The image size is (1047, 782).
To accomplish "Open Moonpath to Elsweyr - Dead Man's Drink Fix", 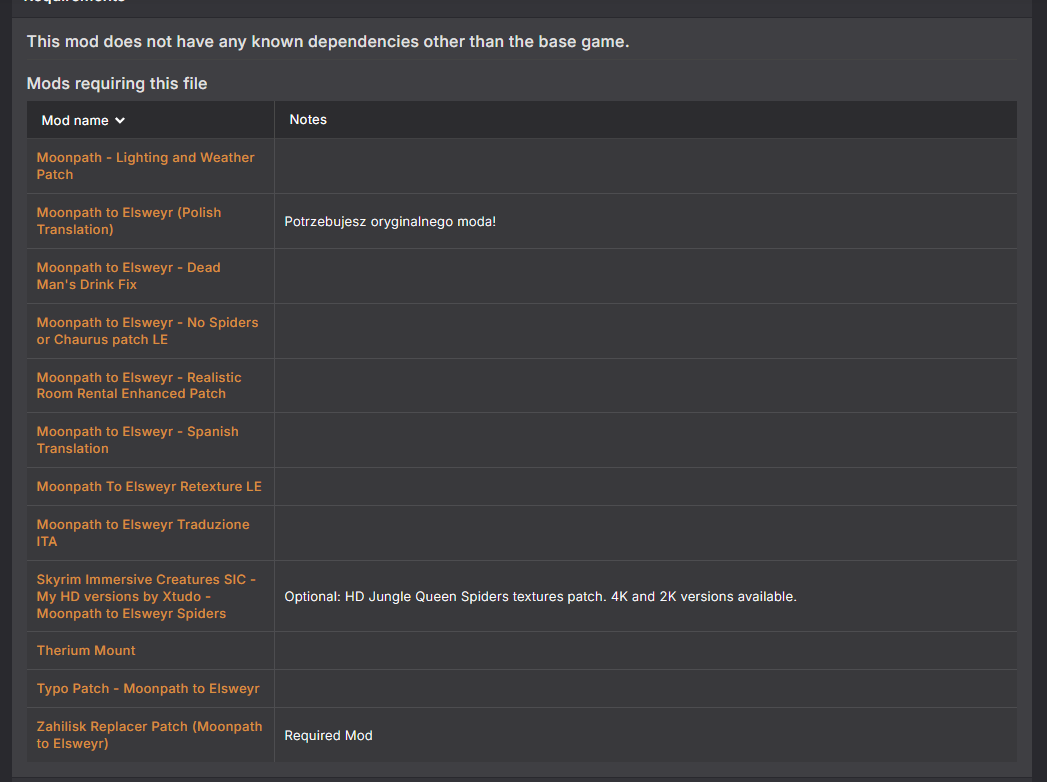I will [x=128, y=276].
